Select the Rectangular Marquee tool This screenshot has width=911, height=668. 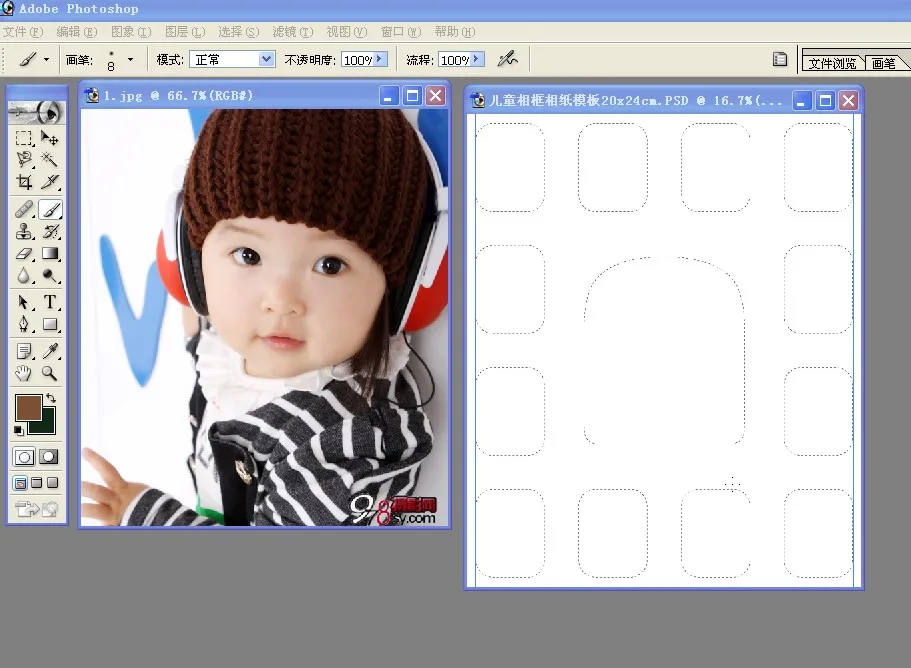click(x=24, y=138)
